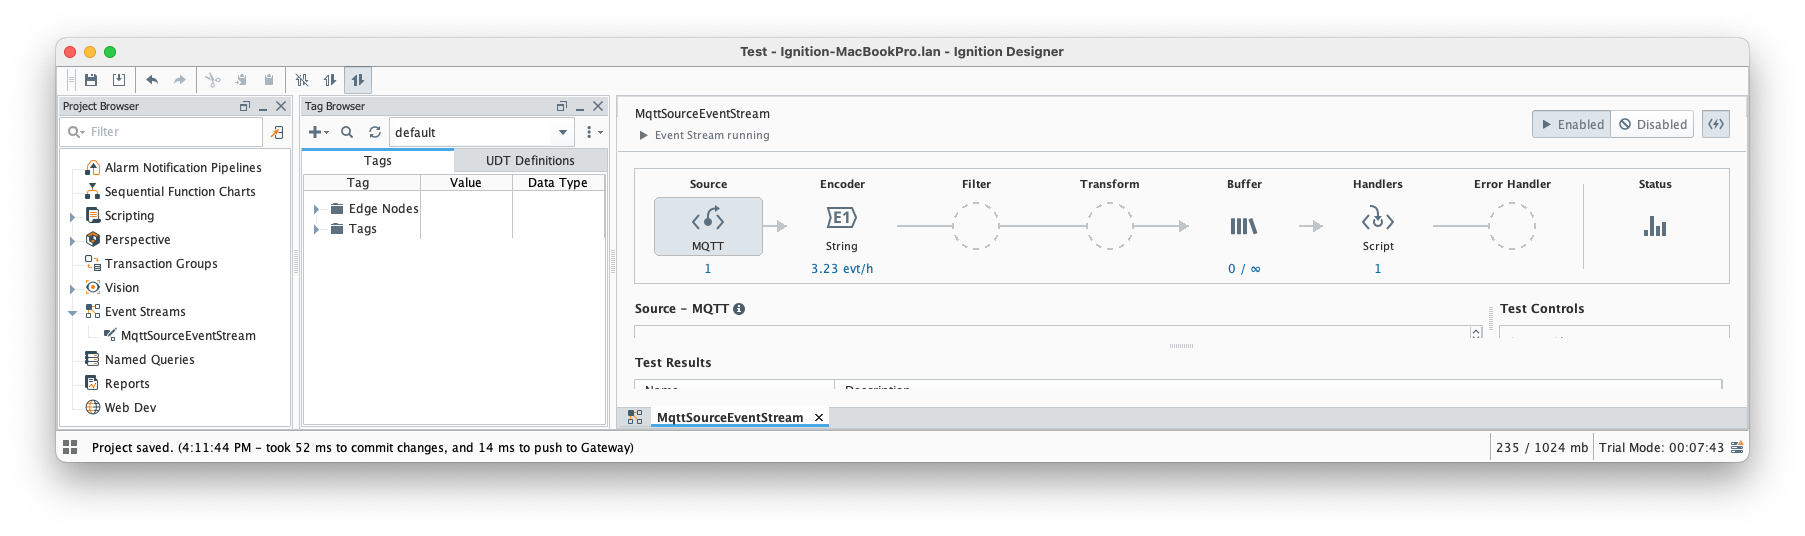Click the Value column header
The width and height of the screenshot is (1805, 536).
tap(466, 183)
